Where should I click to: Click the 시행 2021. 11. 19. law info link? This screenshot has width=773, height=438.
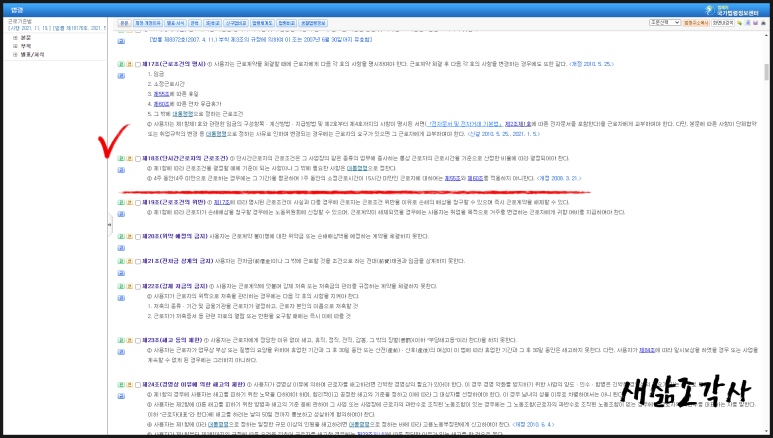tap(57, 29)
